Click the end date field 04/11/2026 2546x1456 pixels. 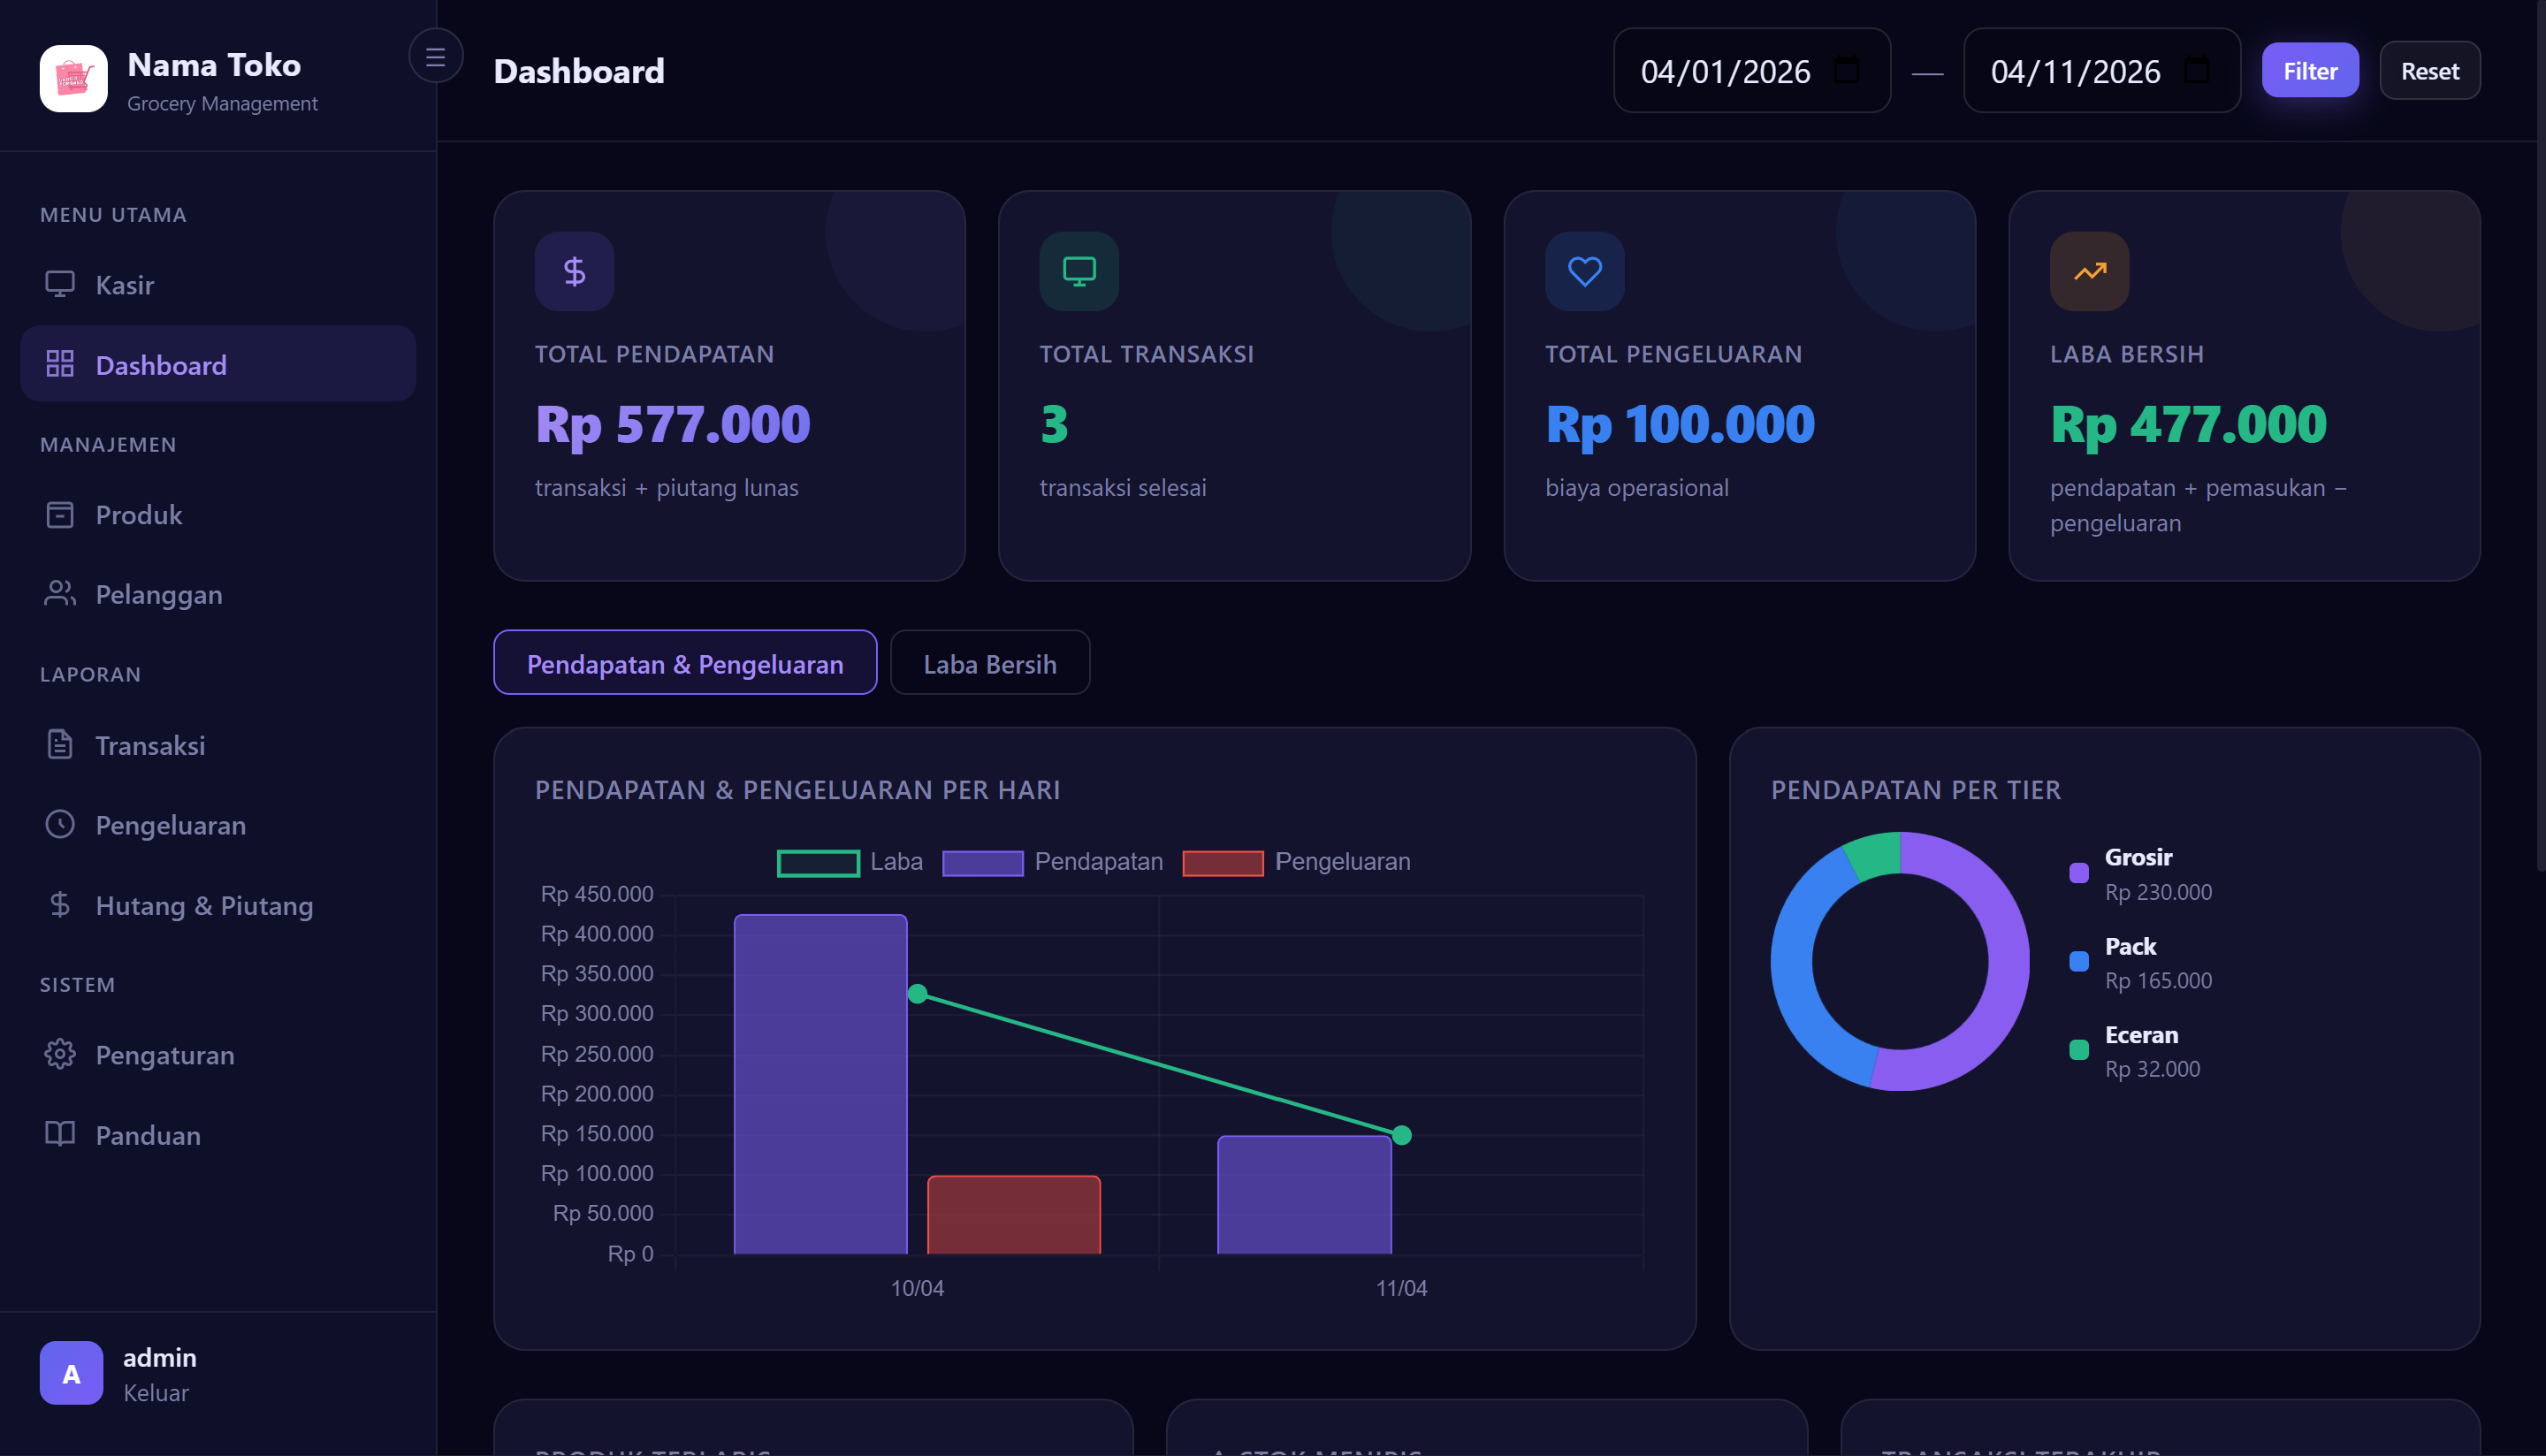2102,71
